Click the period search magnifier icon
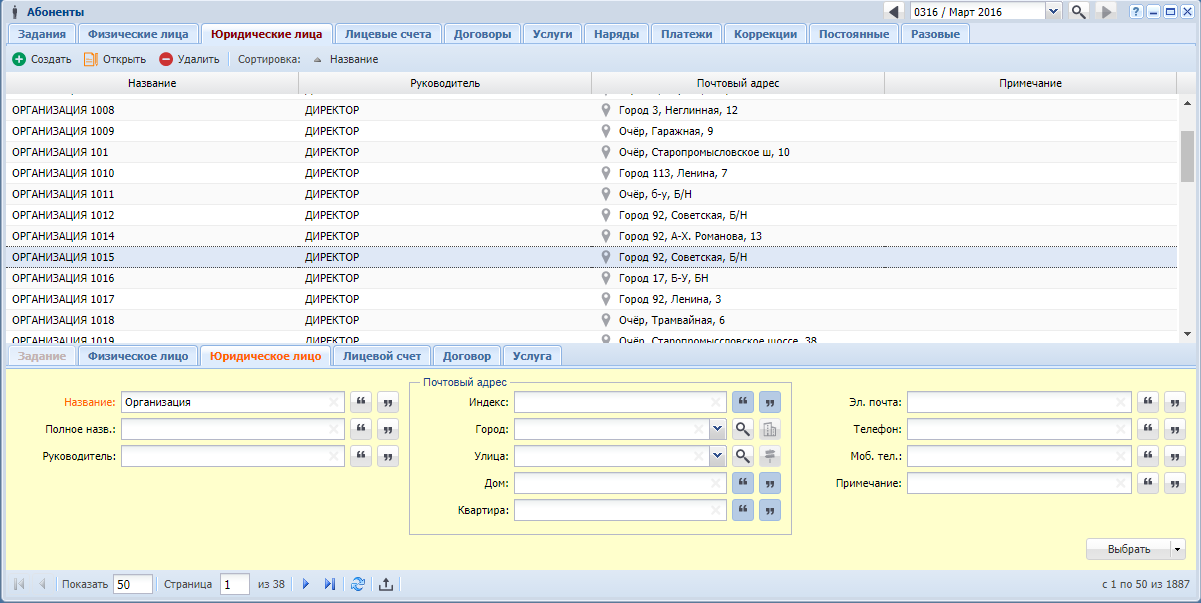 coord(1079,11)
